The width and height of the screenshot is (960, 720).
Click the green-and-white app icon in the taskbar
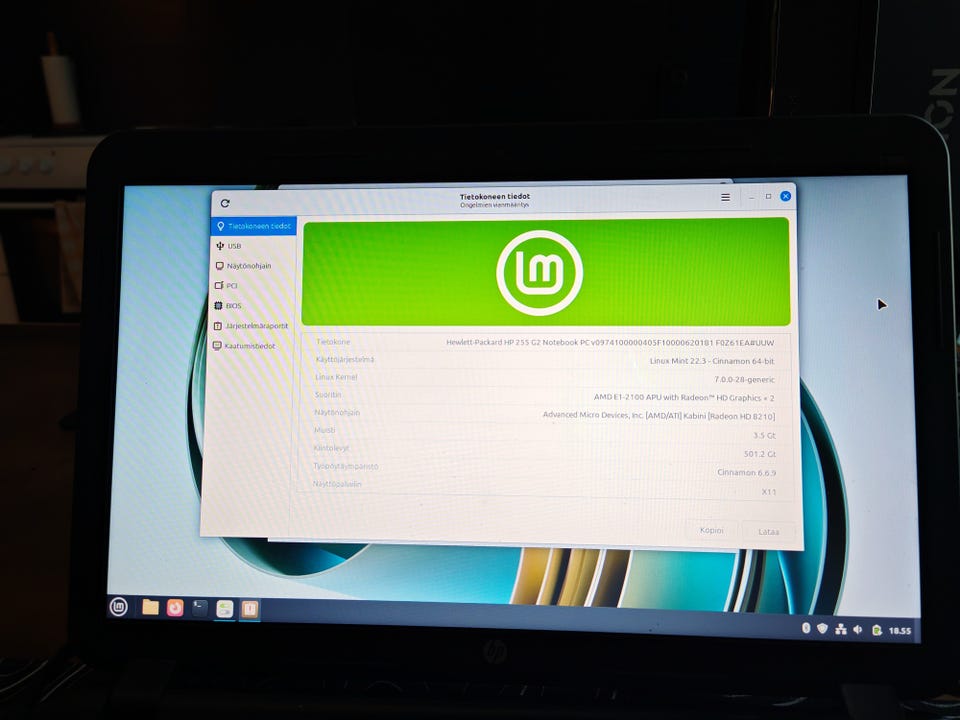pos(225,609)
